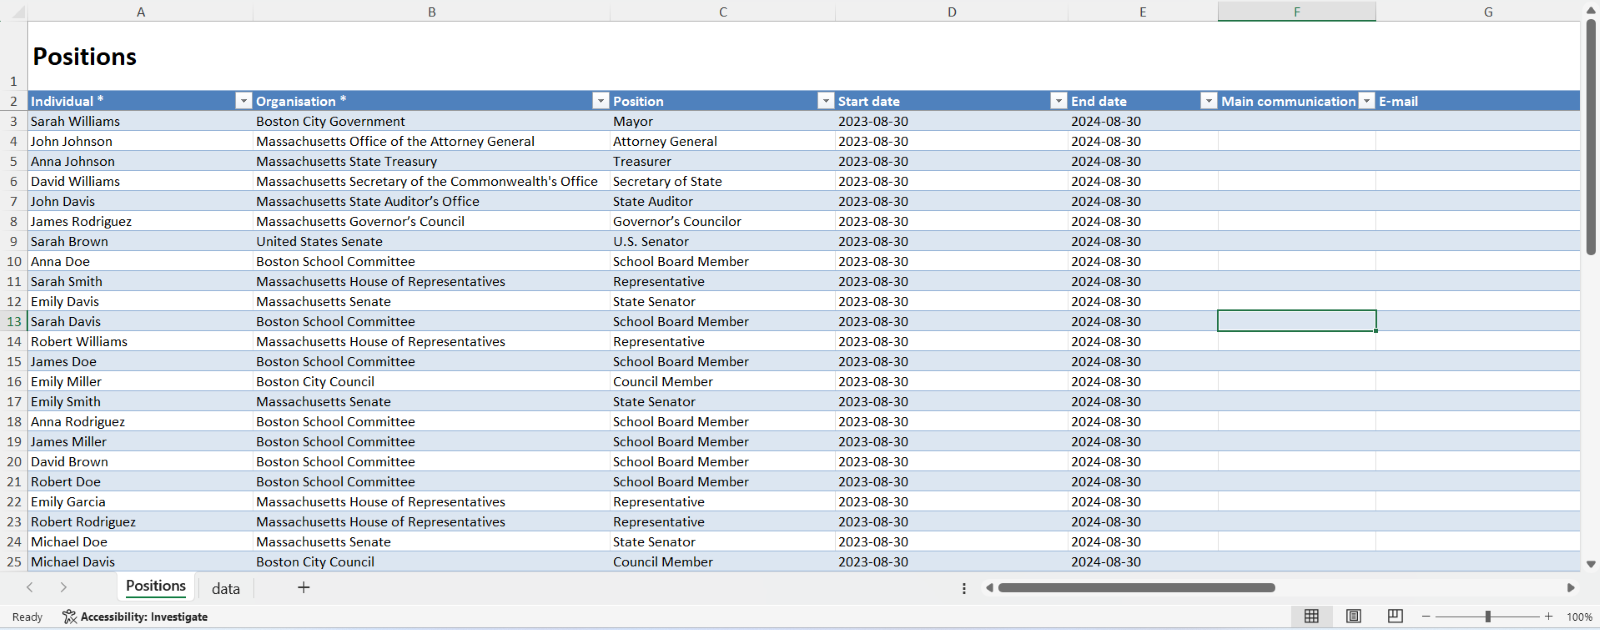Select Governor's Councilor position cell

click(723, 221)
